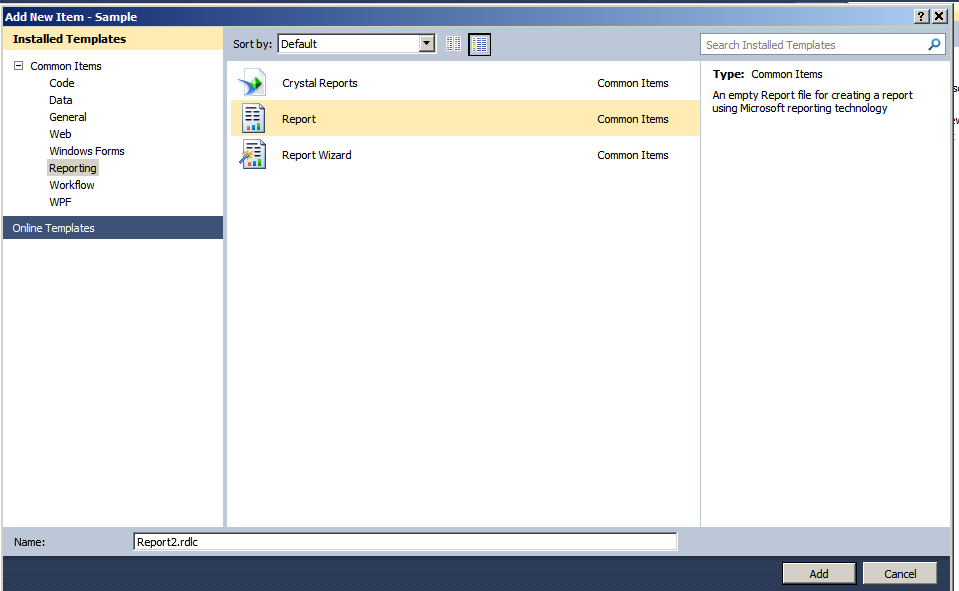Switch to medium icons list view

(x=480, y=44)
